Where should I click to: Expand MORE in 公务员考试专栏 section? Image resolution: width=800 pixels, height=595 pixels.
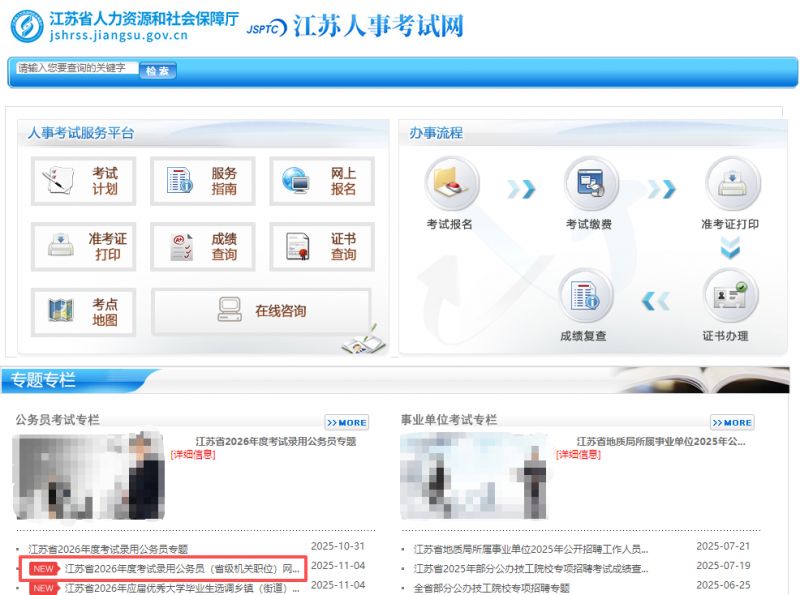coord(346,422)
